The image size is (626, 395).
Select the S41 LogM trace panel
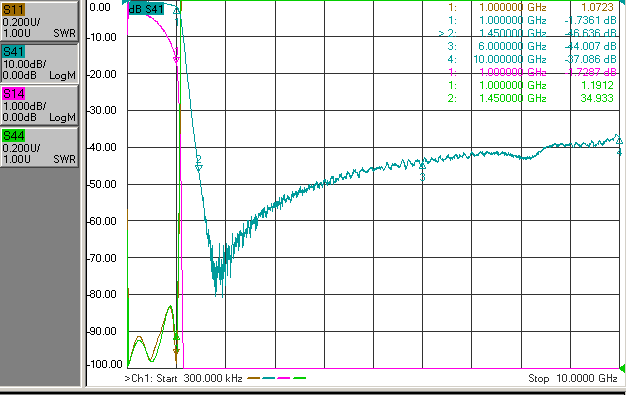pyautogui.click(x=39, y=63)
